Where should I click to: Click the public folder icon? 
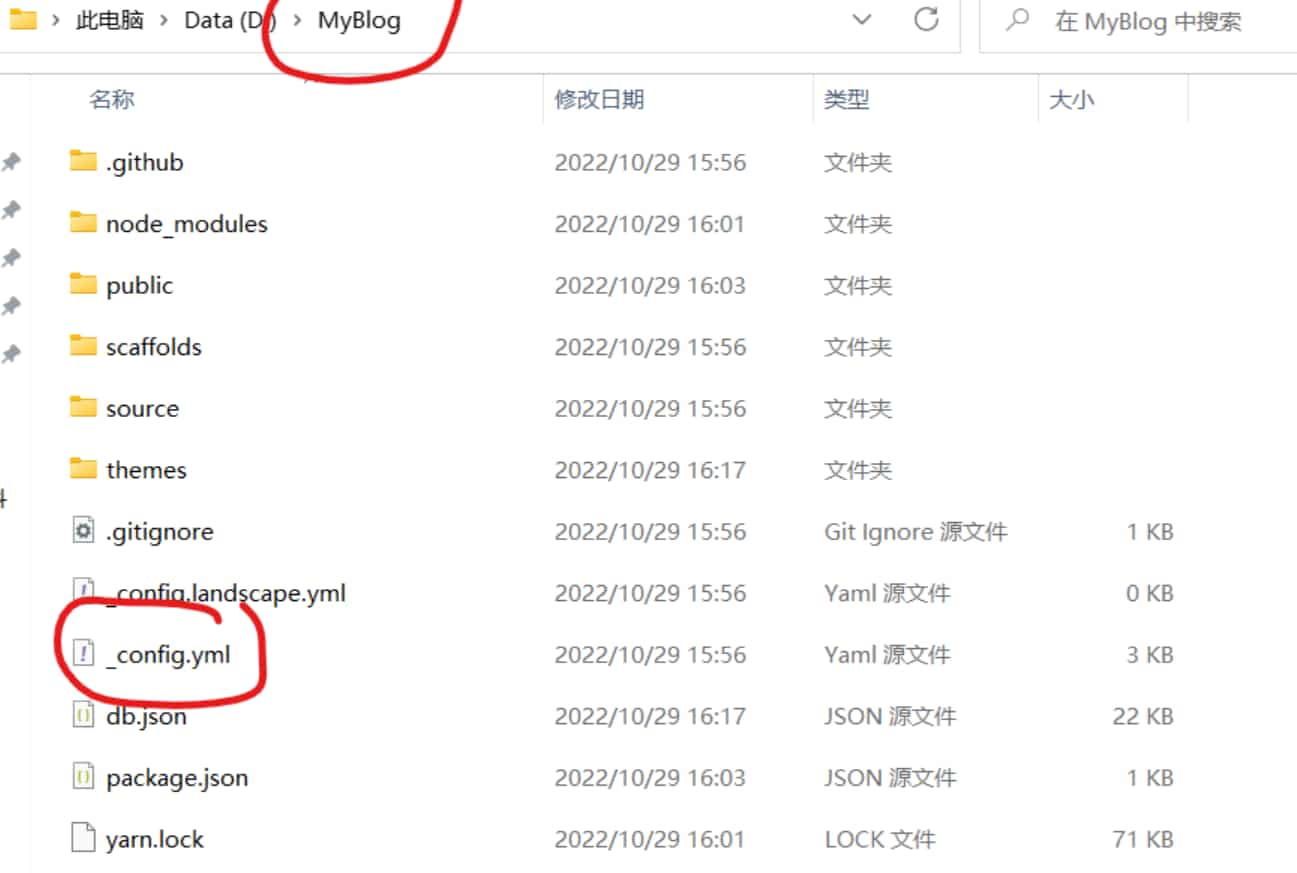[83, 285]
